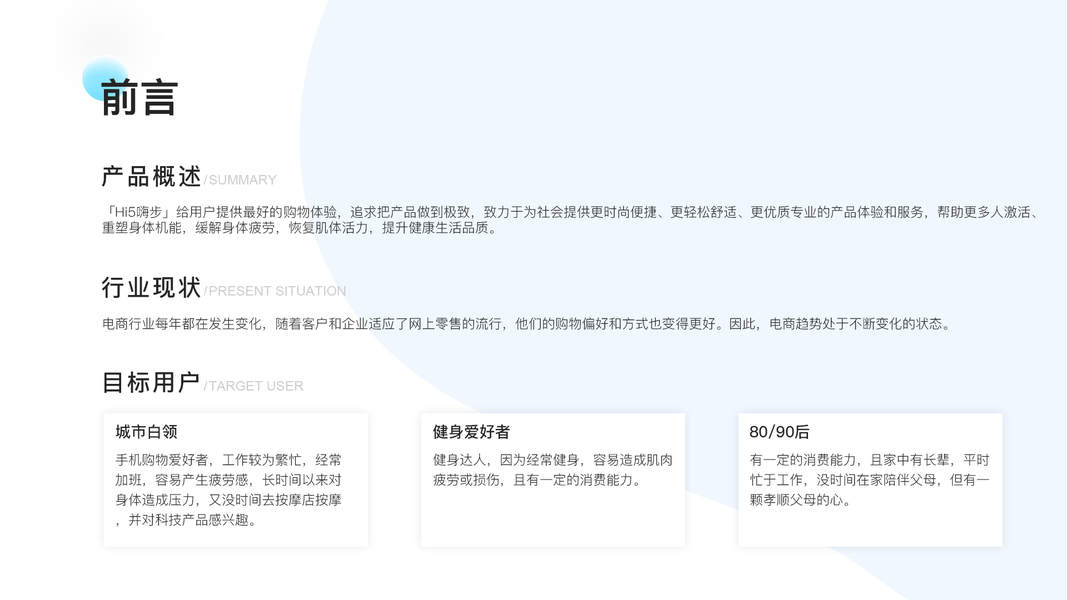Click the 健身爱好者 card title
The height and width of the screenshot is (600, 1067).
(472, 432)
